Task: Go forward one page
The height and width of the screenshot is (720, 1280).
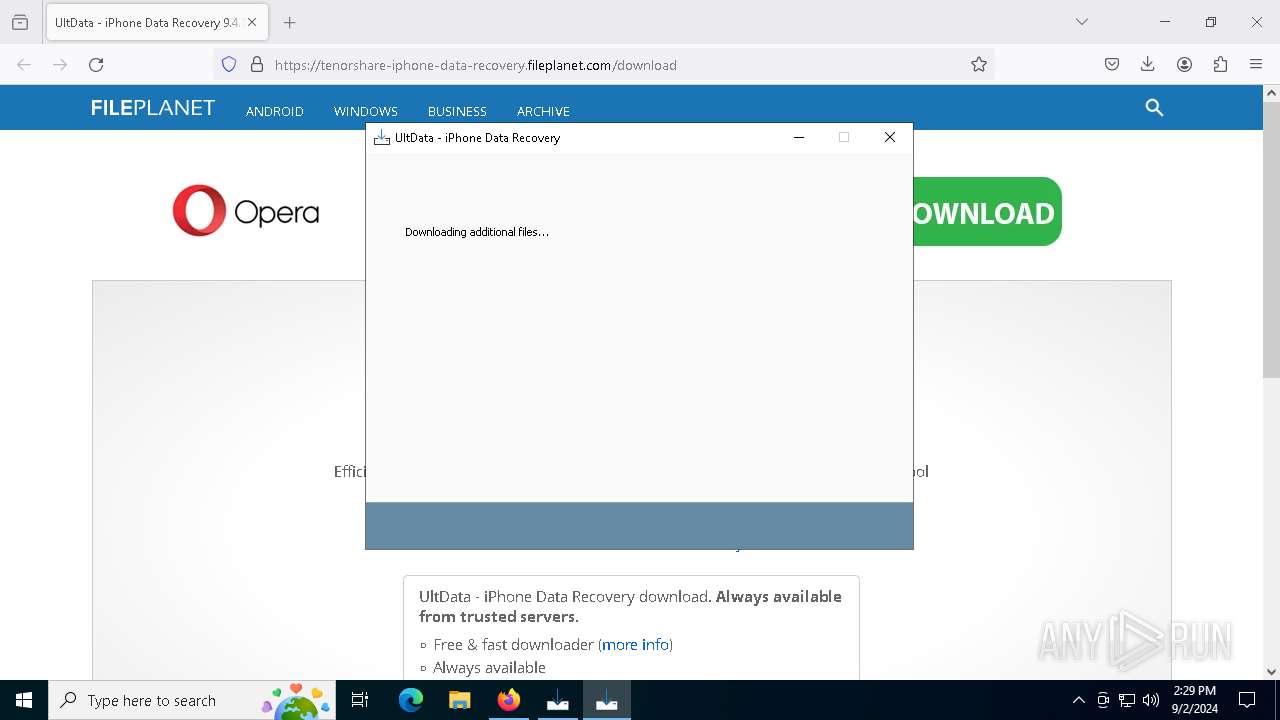Action: pos(60,64)
